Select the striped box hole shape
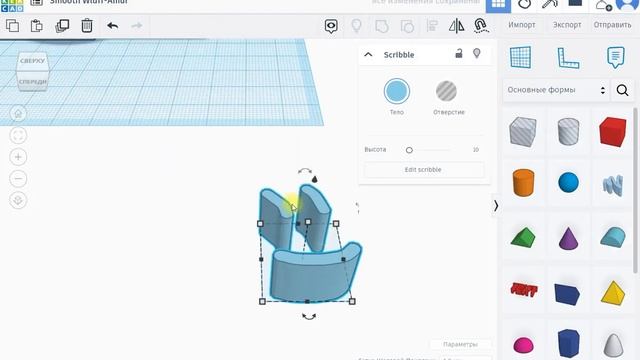 click(x=522, y=132)
